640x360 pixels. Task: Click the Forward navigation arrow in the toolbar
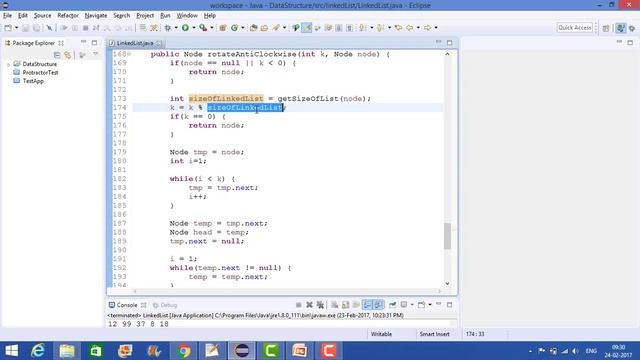[x=427, y=28]
